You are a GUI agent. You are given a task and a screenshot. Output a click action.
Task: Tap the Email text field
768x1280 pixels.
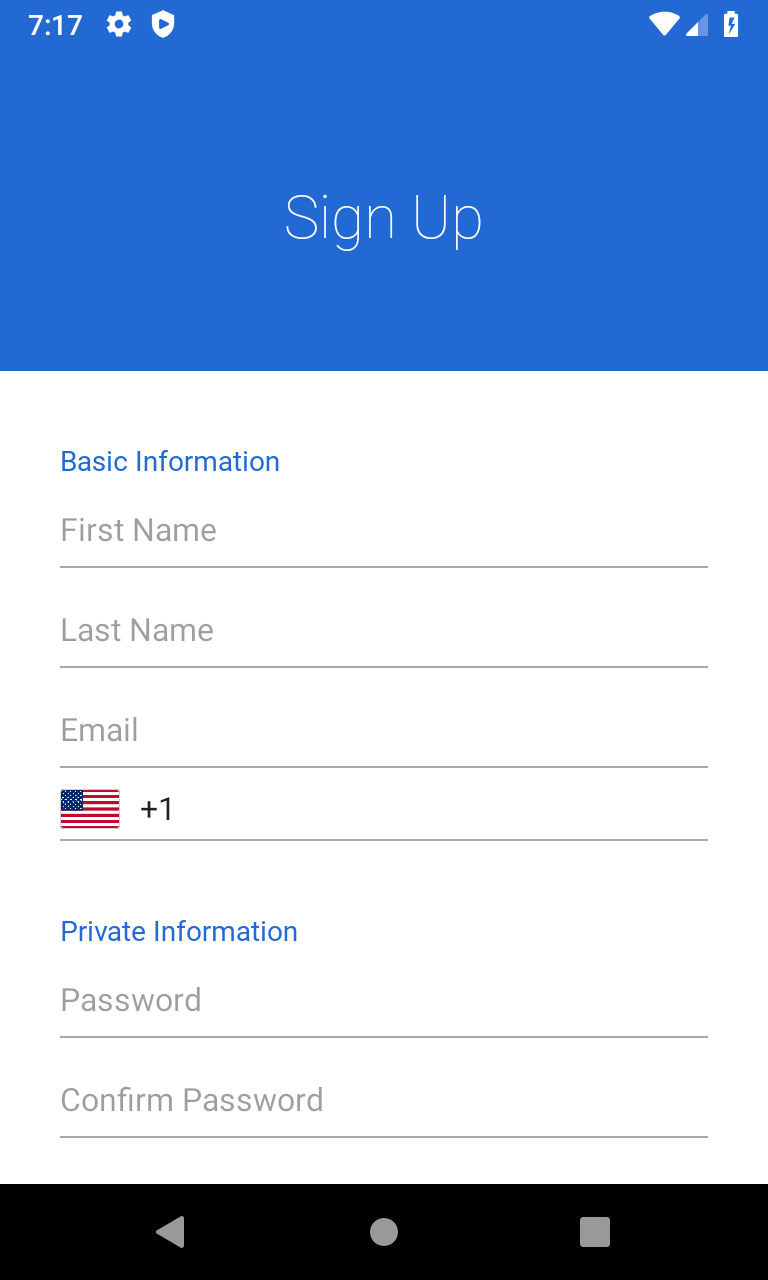(x=384, y=731)
